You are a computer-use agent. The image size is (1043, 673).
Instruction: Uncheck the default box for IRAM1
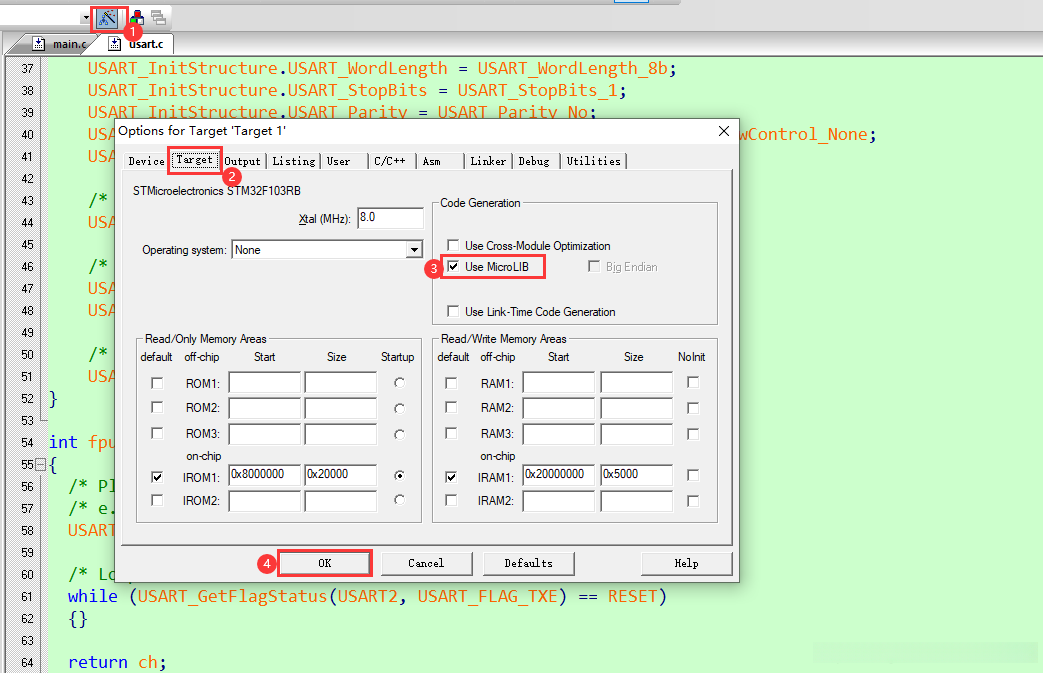pyautogui.click(x=451, y=477)
